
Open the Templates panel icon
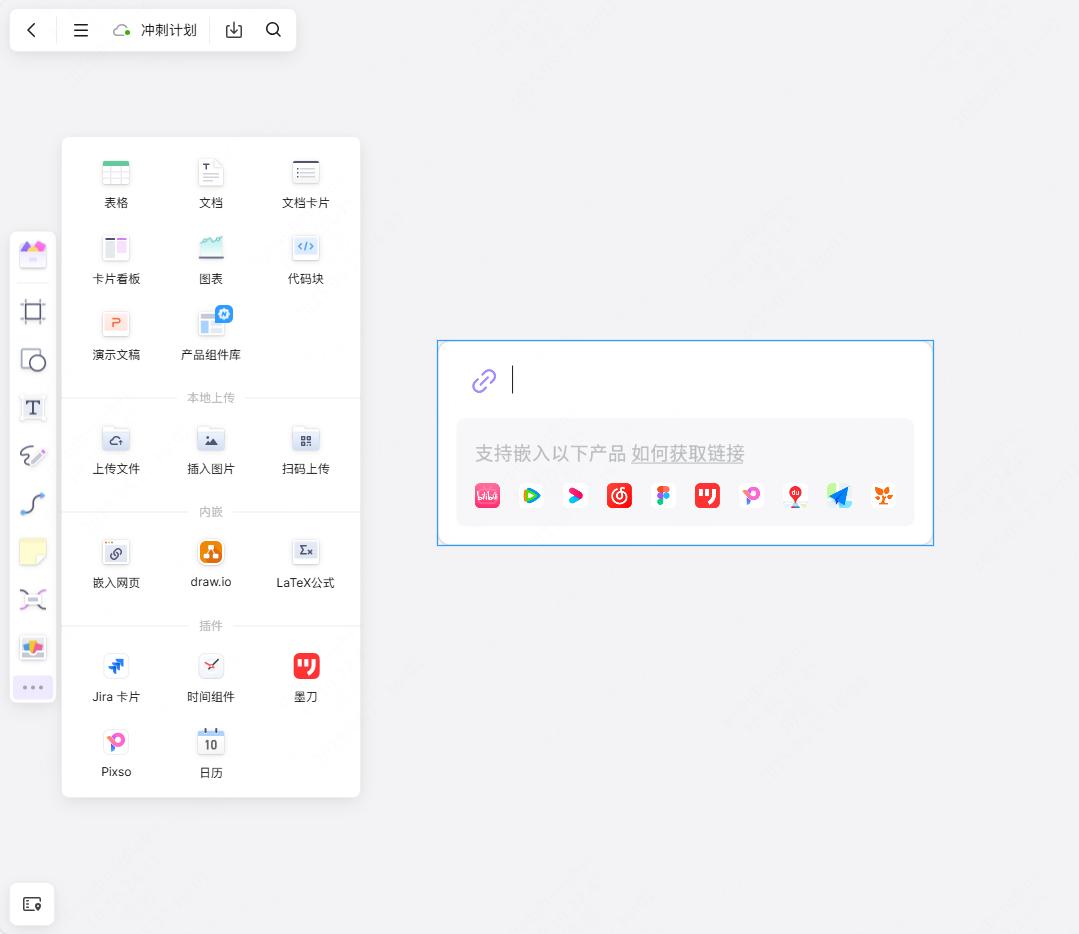33,254
